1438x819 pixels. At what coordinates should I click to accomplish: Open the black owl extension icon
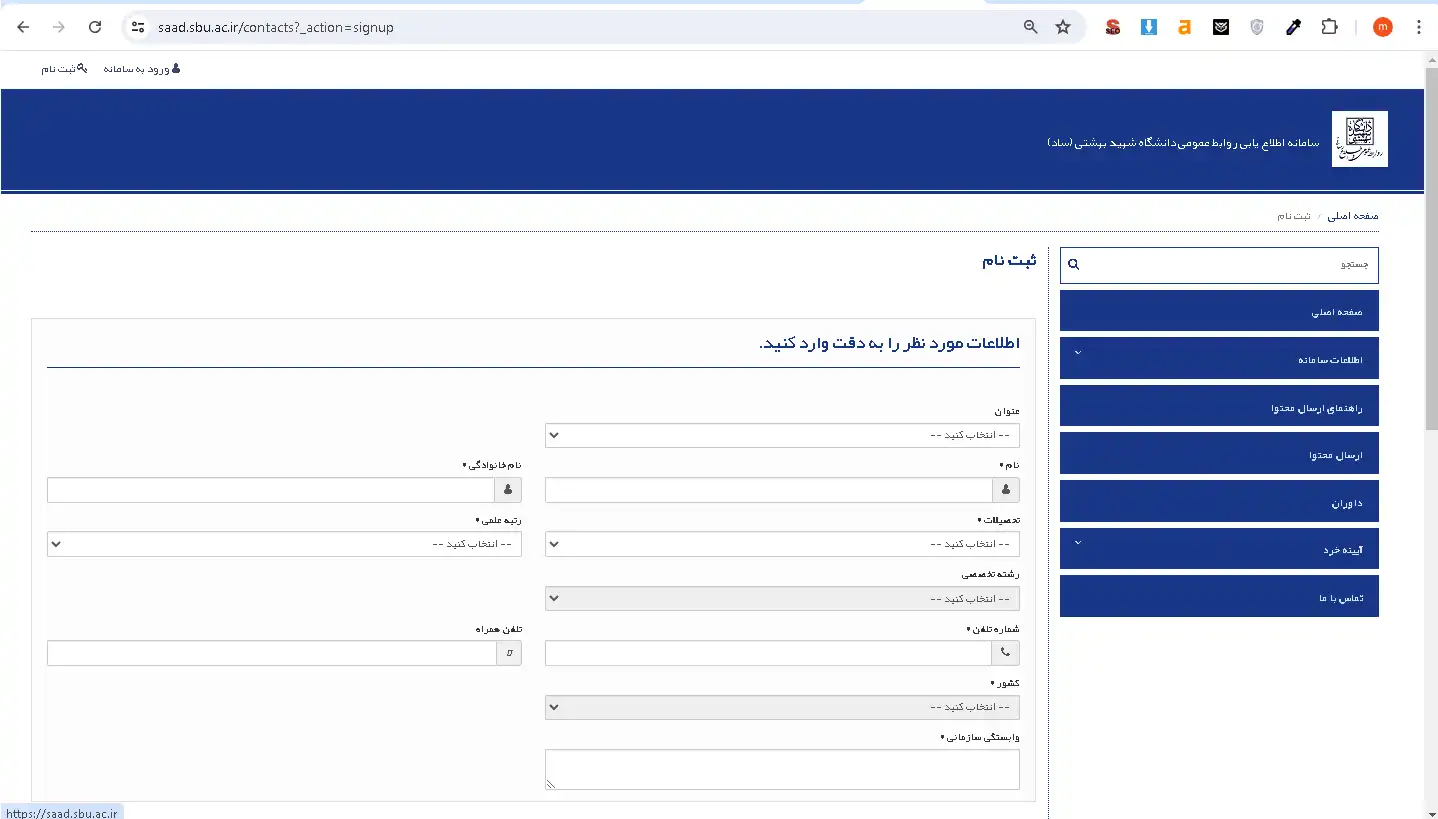[1221, 27]
